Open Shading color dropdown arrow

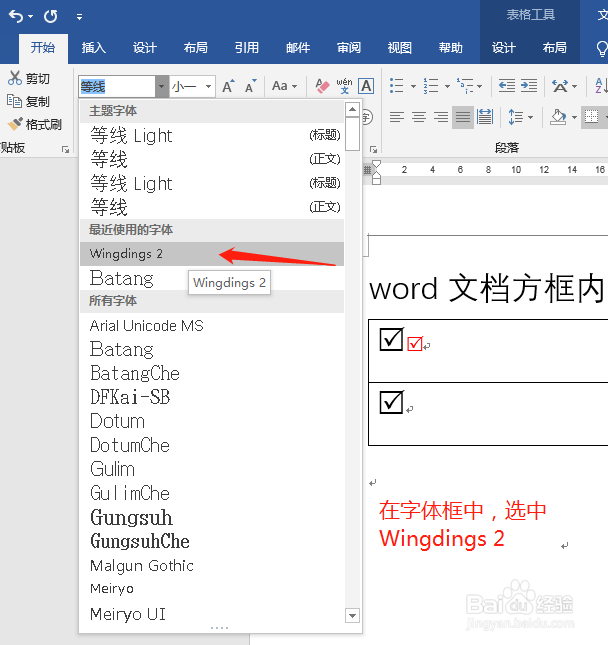tap(575, 118)
